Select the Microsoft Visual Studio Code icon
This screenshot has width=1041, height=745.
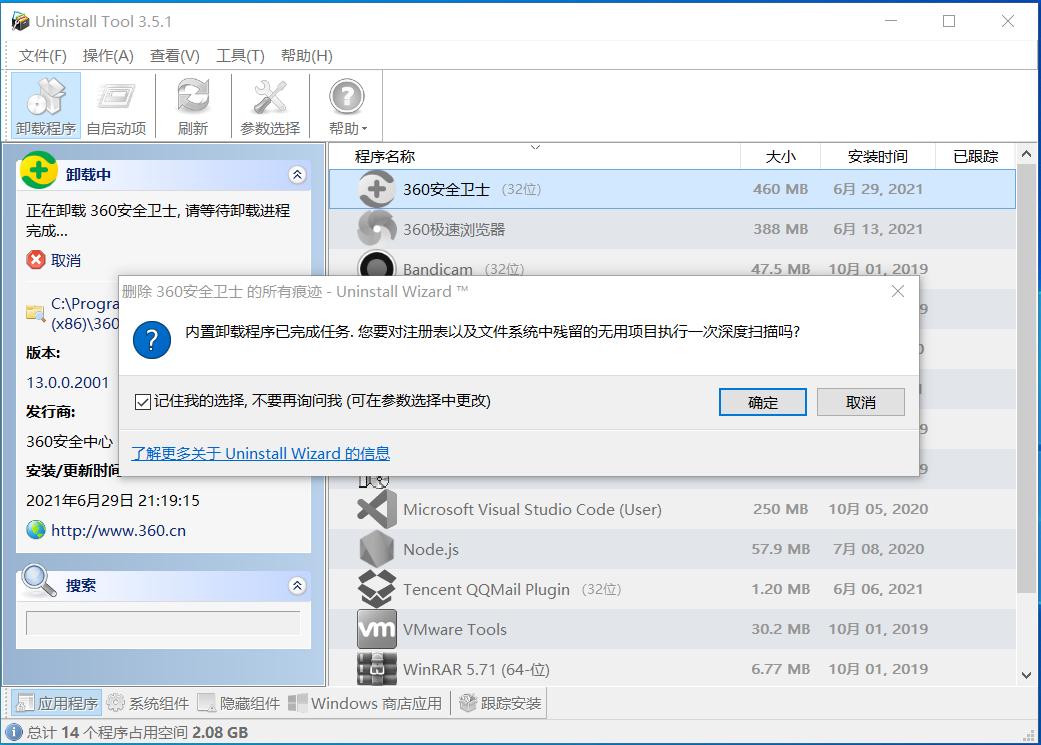(375, 509)
